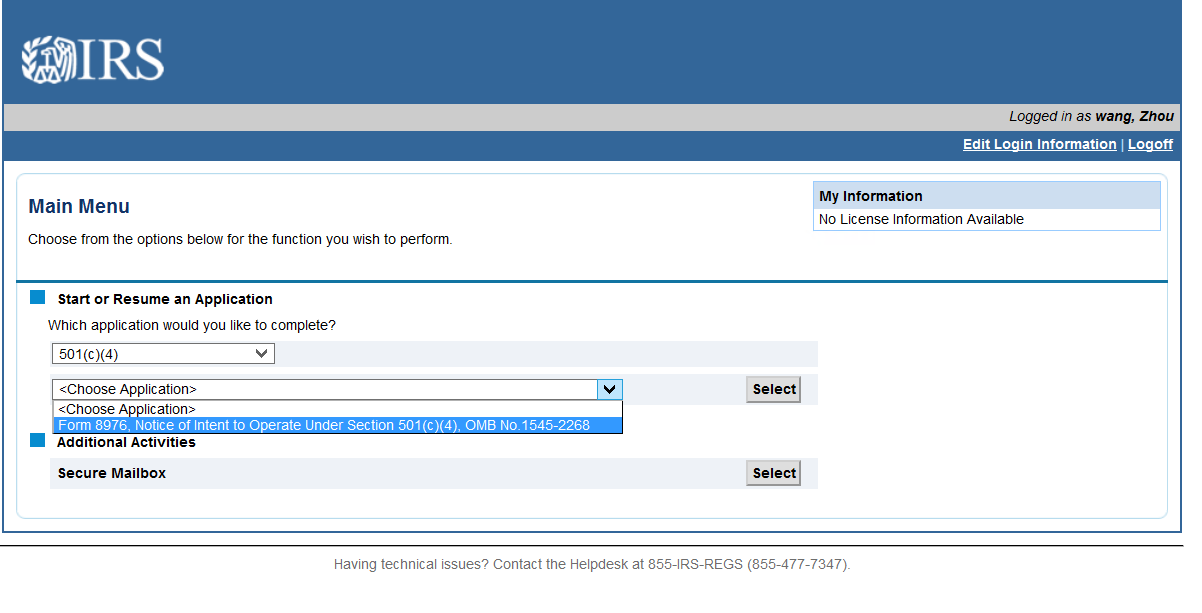Click the IRS eagle logo

93,60
